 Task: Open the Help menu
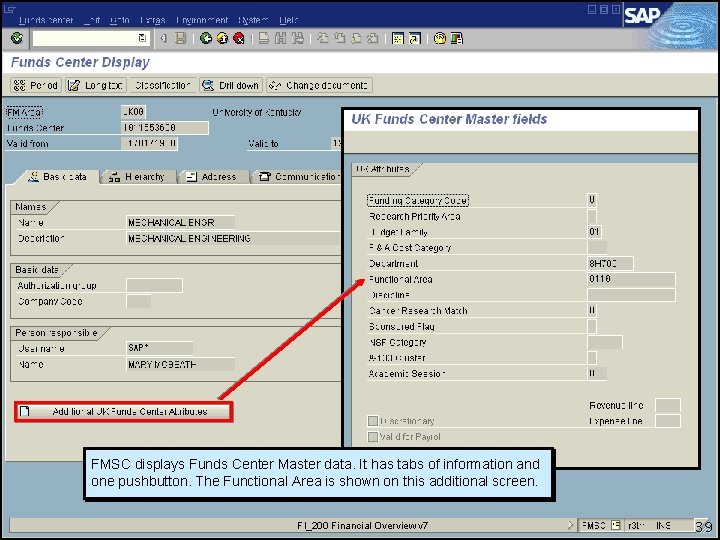[x=289, y=20]
